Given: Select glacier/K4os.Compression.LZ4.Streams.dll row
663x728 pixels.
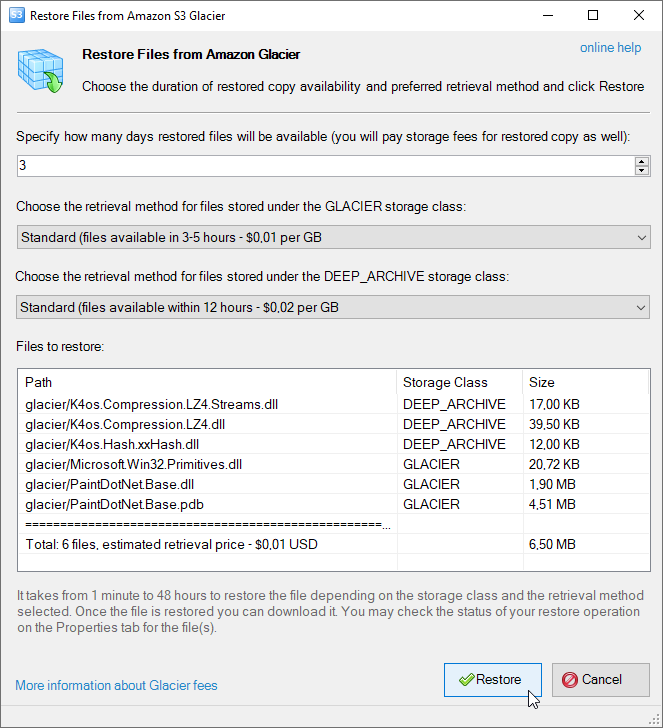Looking at the screenshot, I should 334,404.
